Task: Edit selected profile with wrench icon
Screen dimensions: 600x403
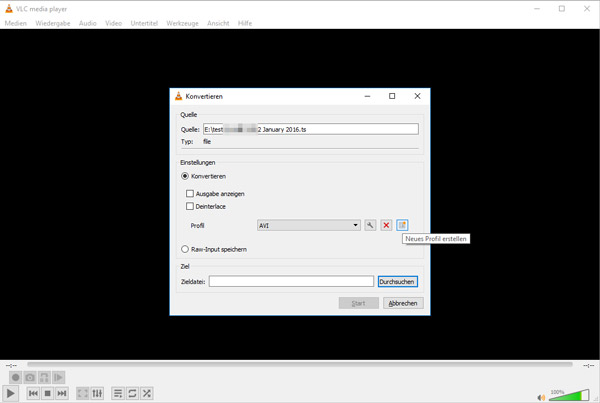Action: point(370,225)
